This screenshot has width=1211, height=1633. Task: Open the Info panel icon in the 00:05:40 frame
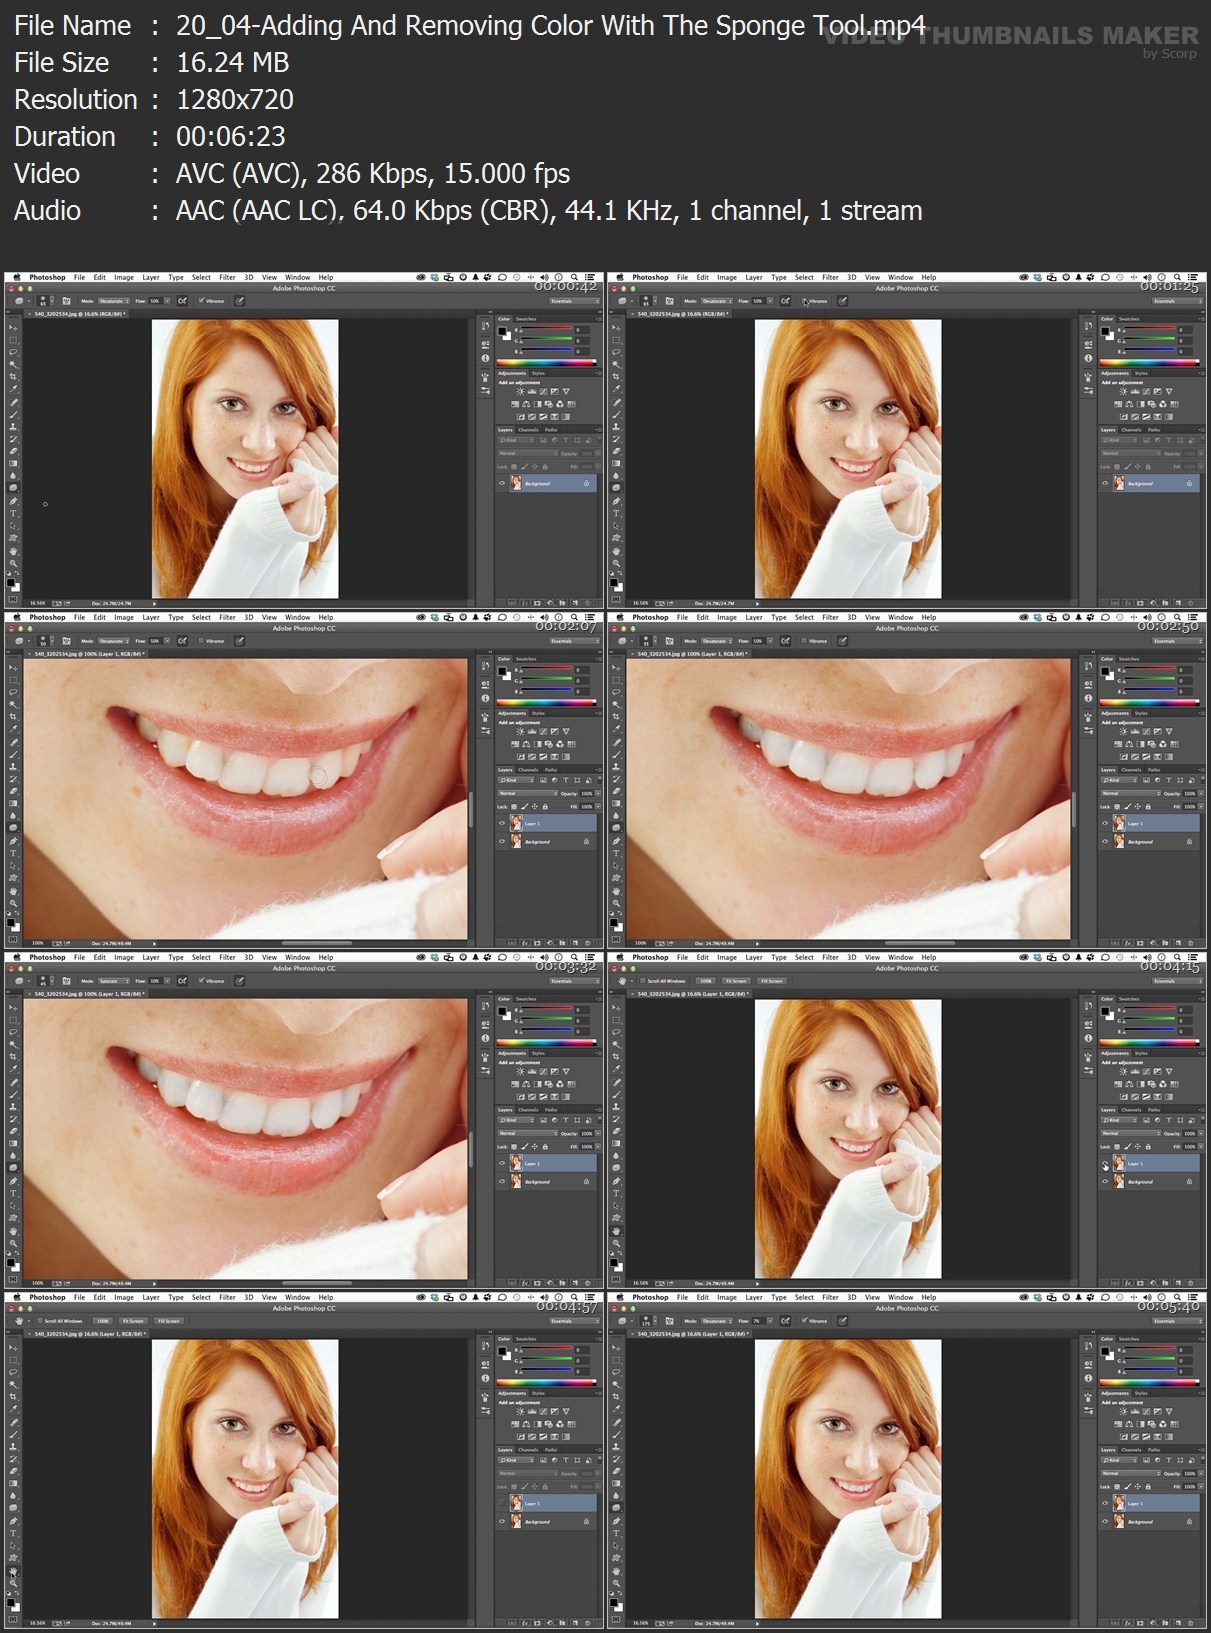pos(1088,1378)
